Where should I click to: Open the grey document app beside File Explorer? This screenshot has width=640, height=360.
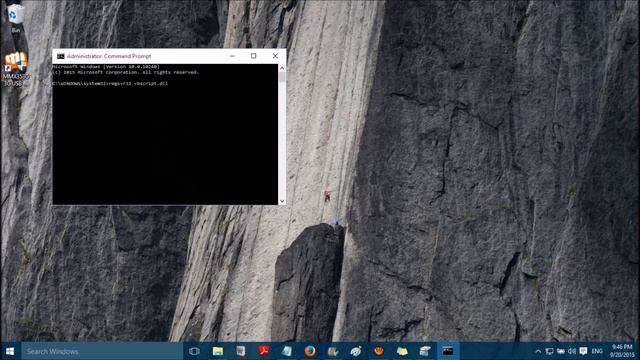point(241,351)
